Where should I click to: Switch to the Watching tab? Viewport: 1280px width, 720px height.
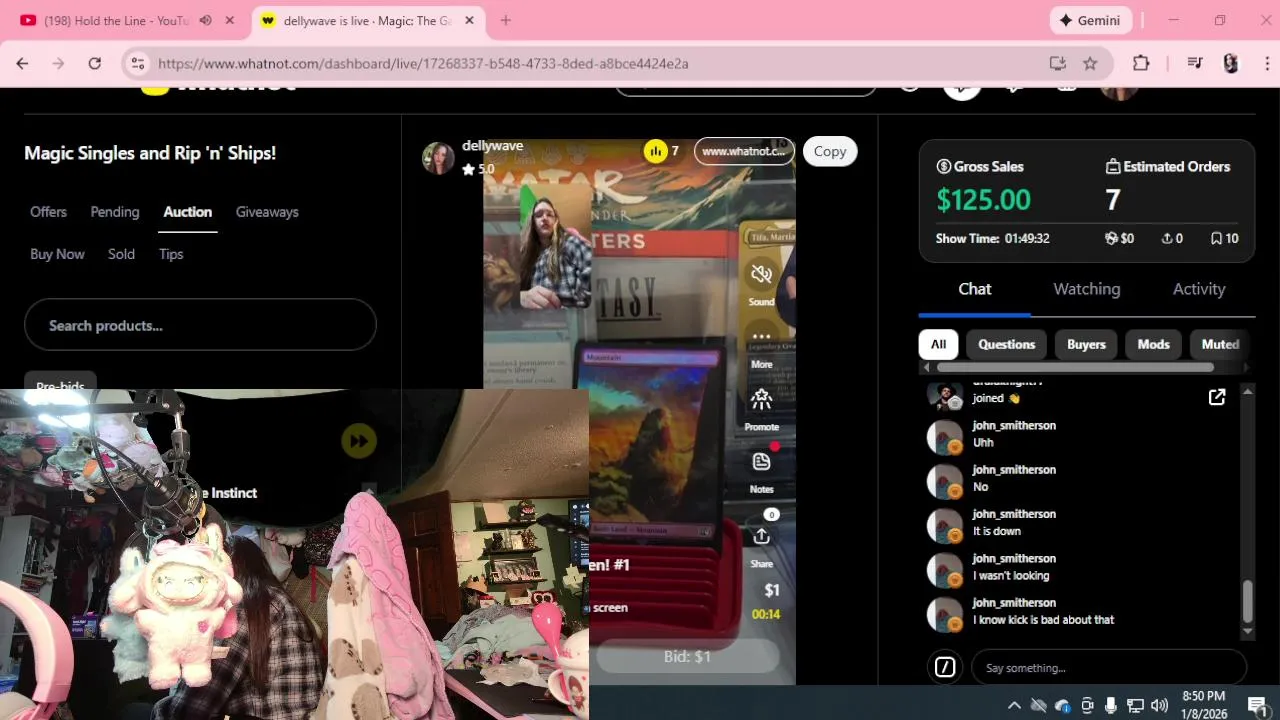point(1087,289)
